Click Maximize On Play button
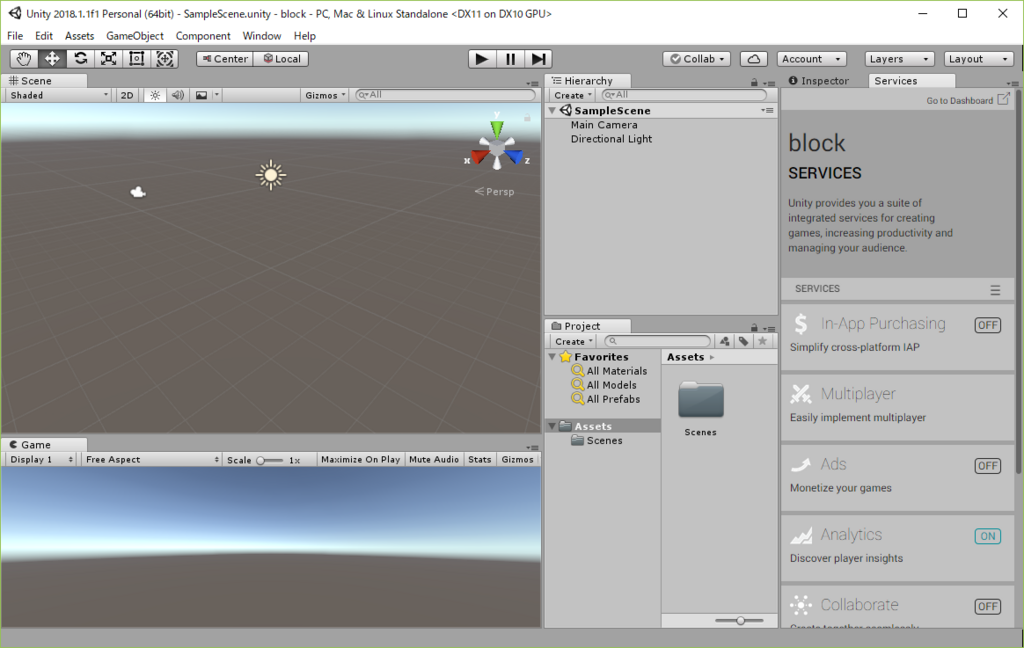The height and width of the screenshot is (648, 1024). [x=360, y=460]
